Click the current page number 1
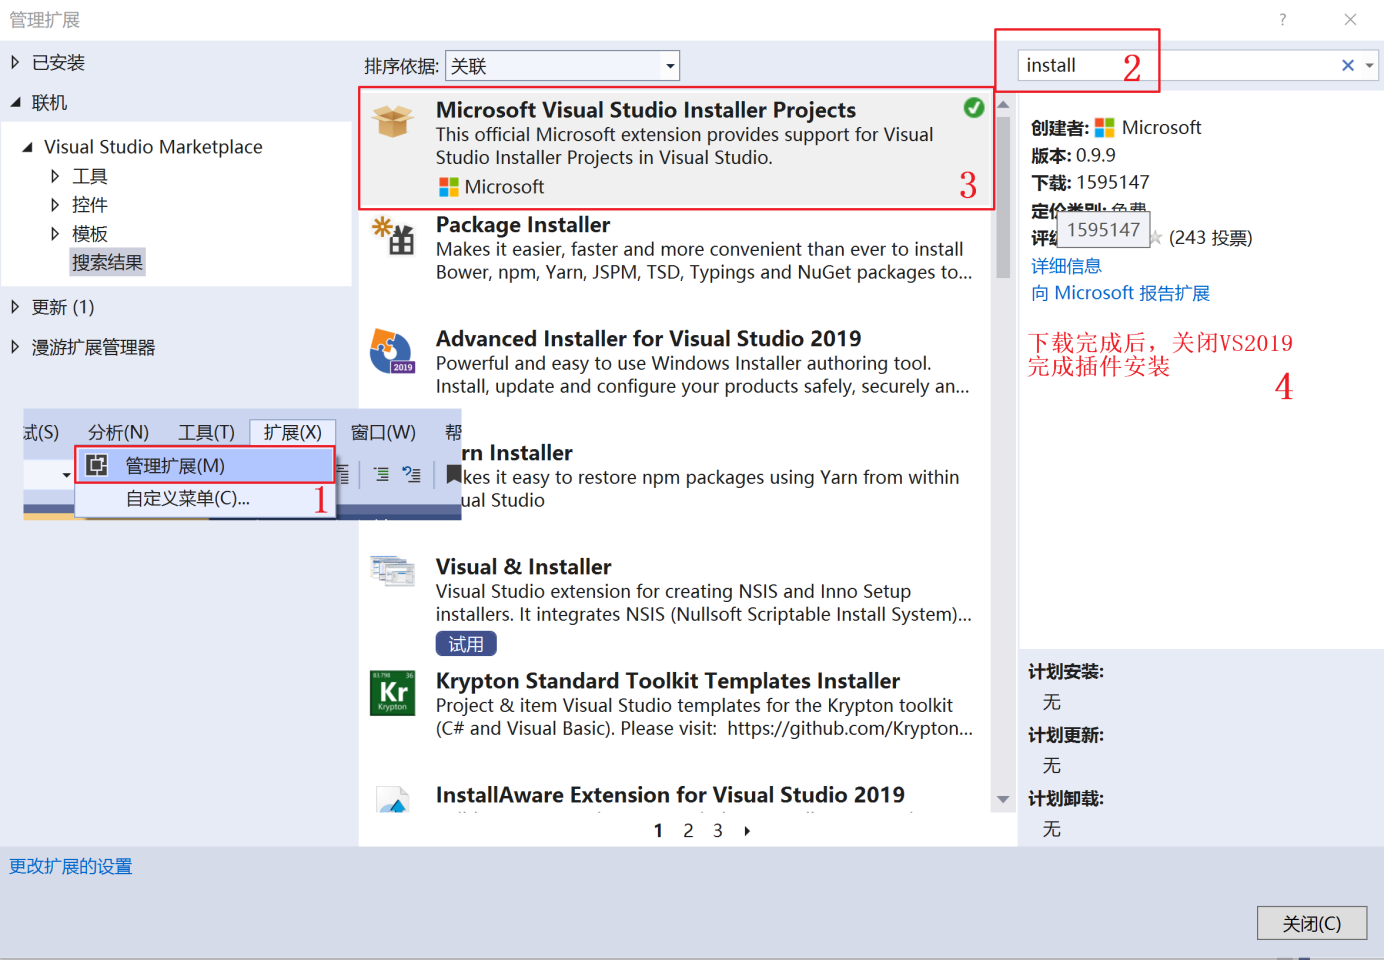This screenshot has height=961, width=1385. 658,831
